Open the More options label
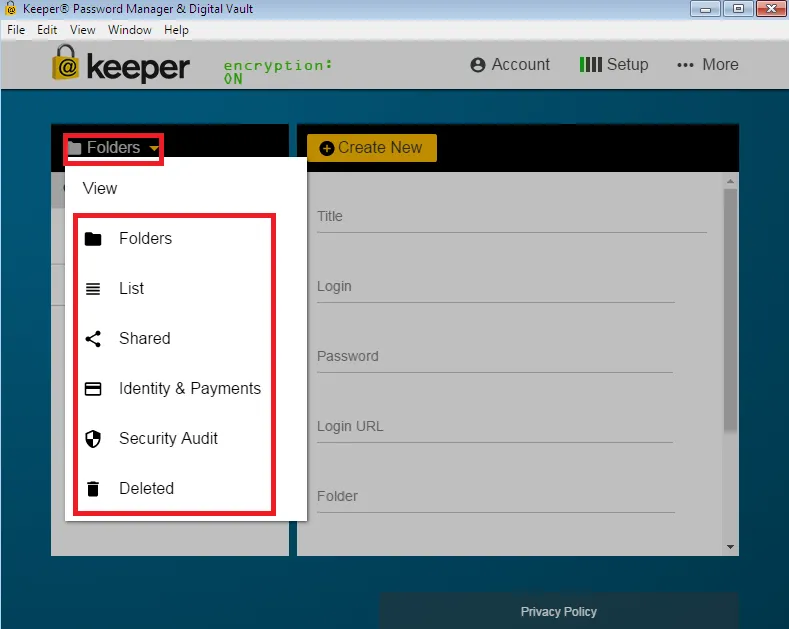 pos(720,64)
